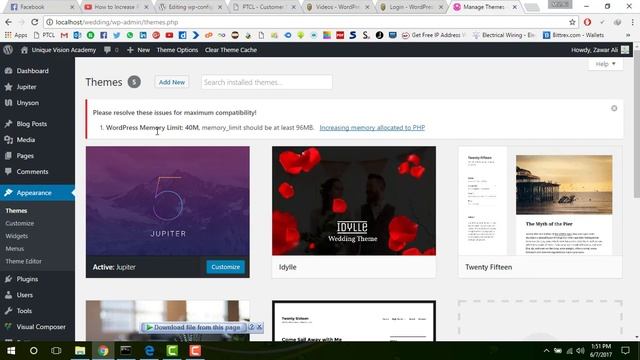Close the download file popup bar
Screen dimensions: 640x360
(x=259, y=327)
